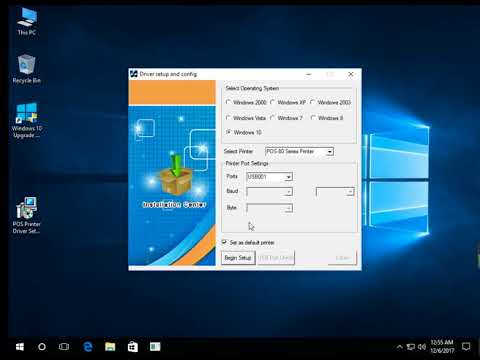
Task: Open This PC desktop icon
Action: pos(27,21)
